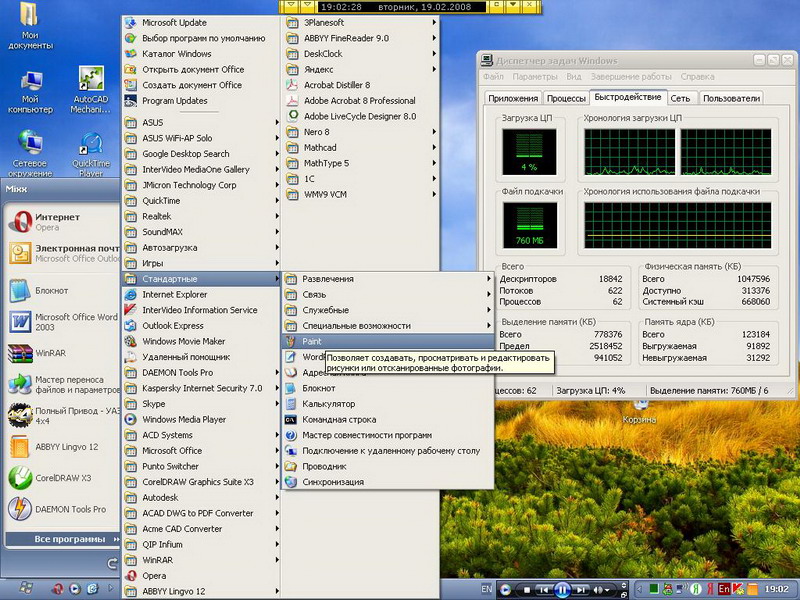
Task: Open DAEMON Tools Pro from recent list
Action: (x=62, y=509)
